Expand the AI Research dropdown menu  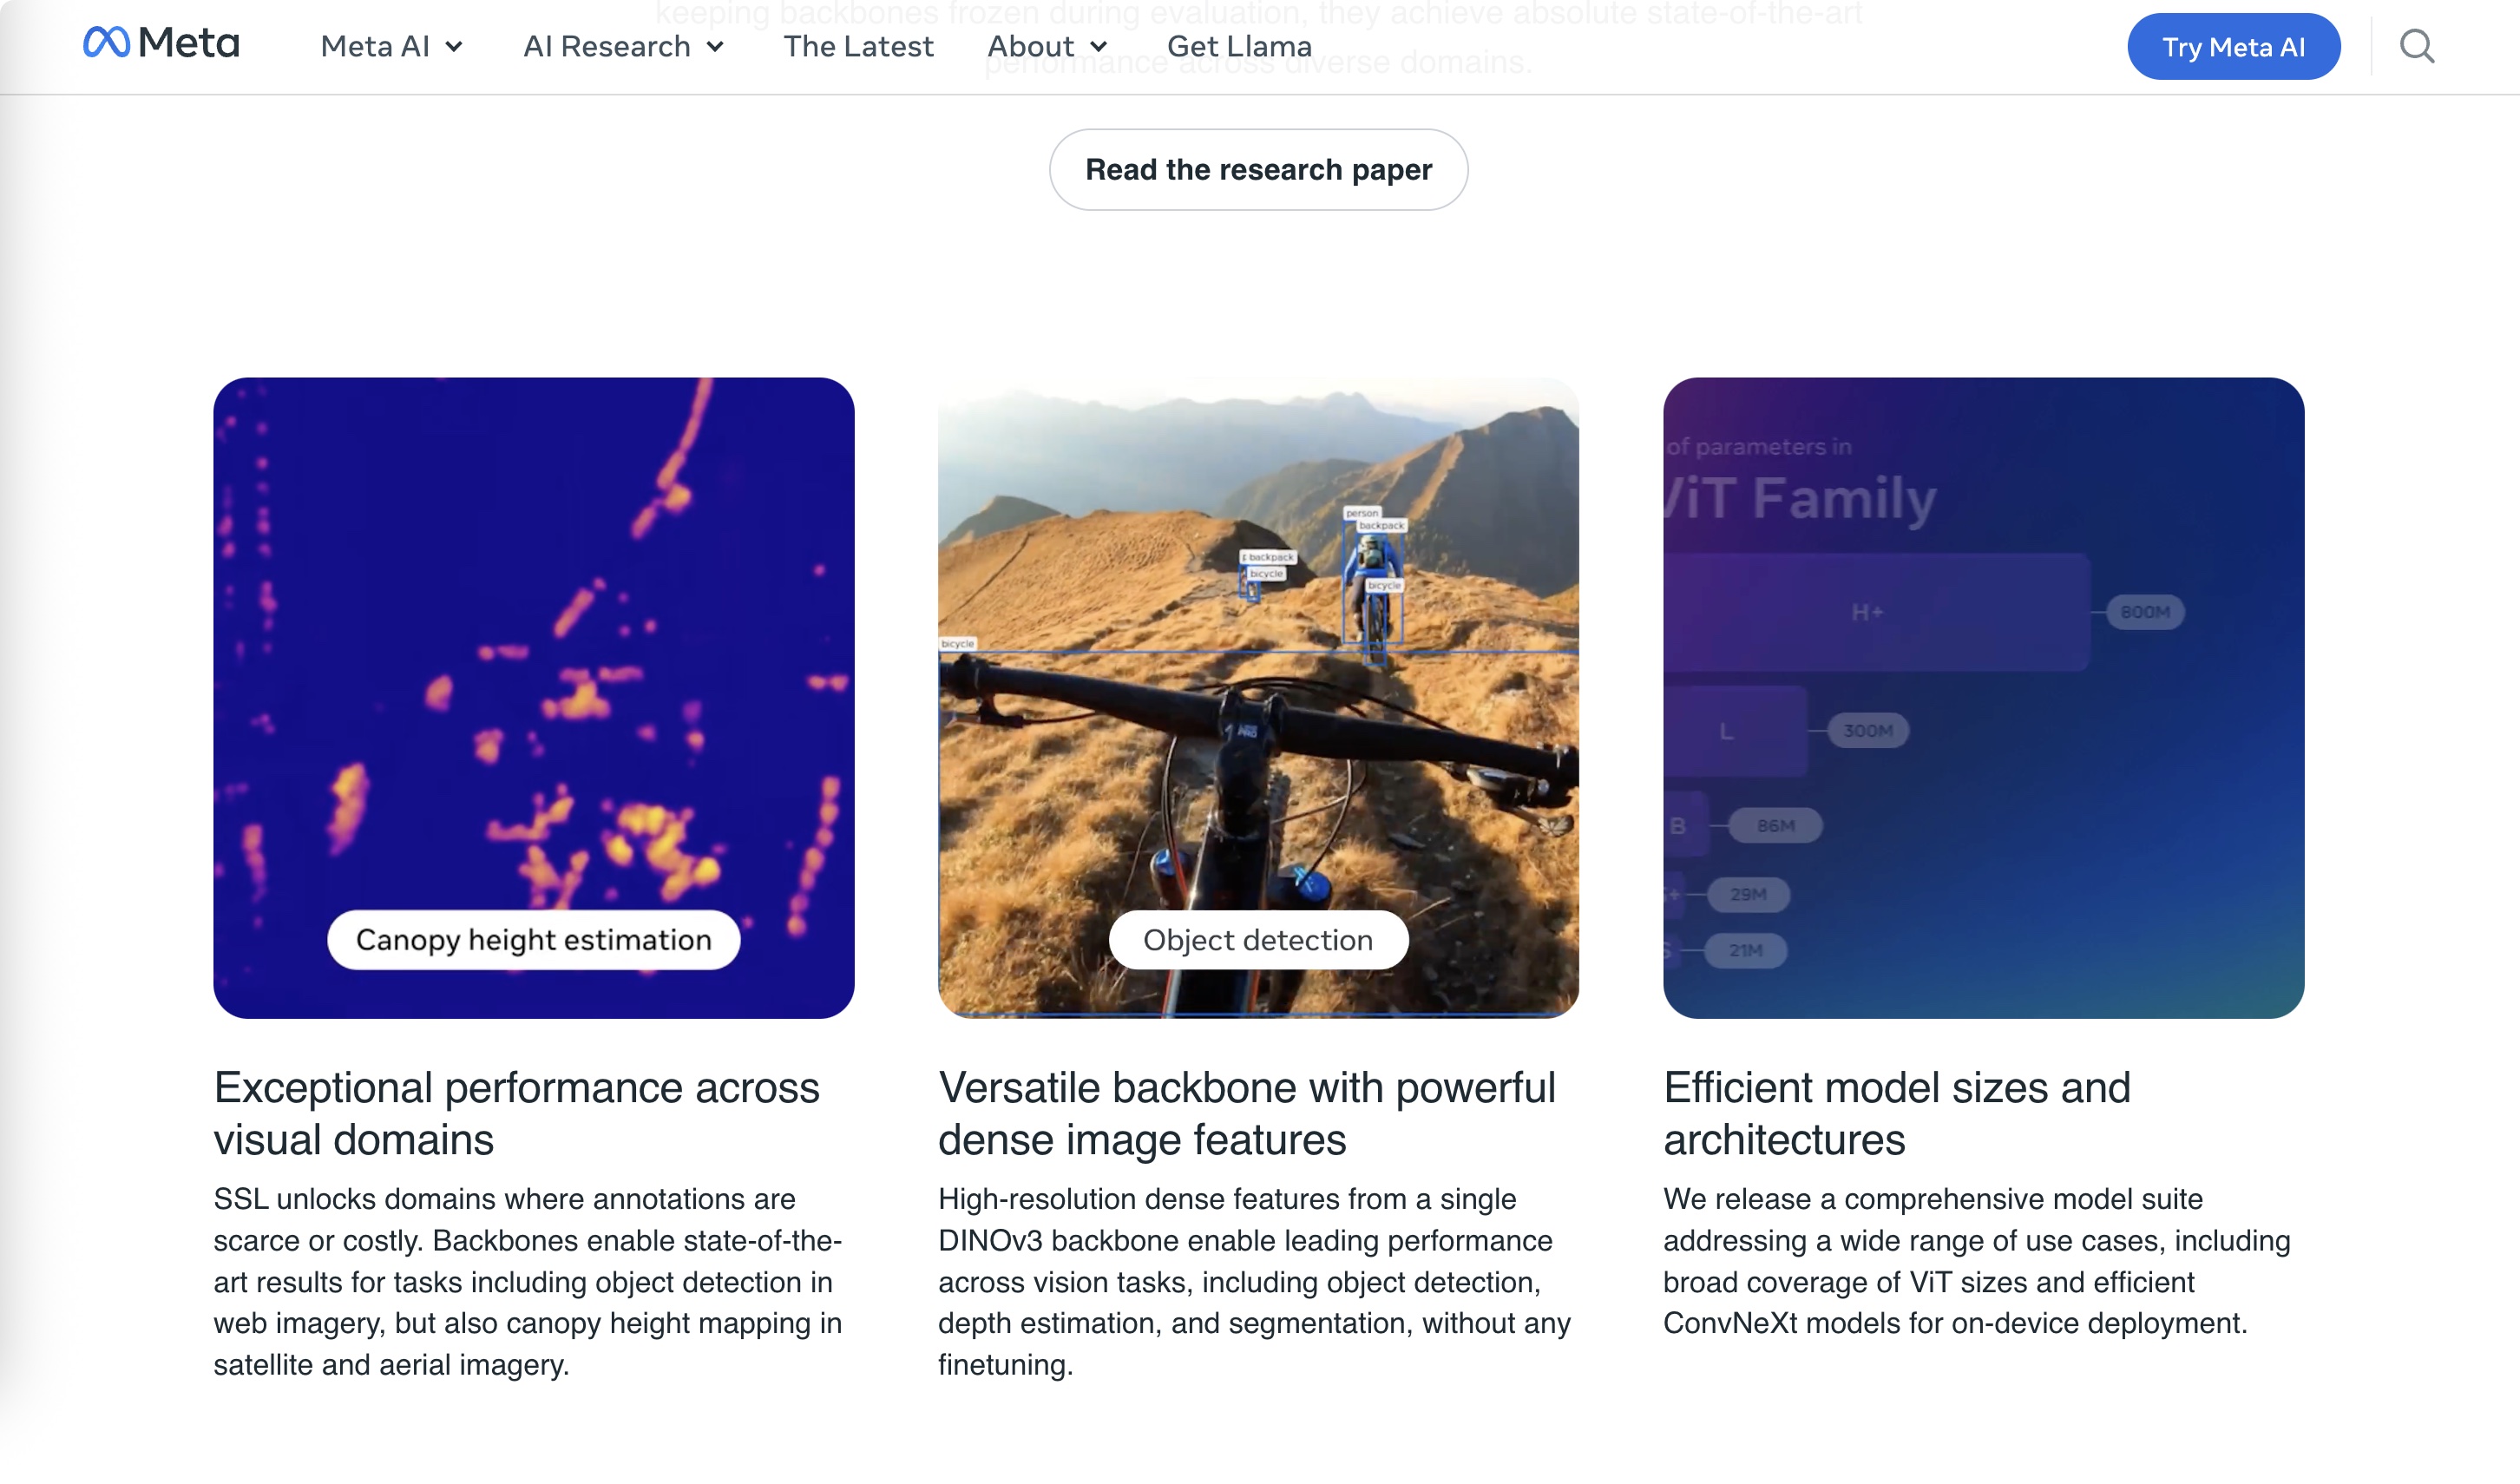click(623, 46)
